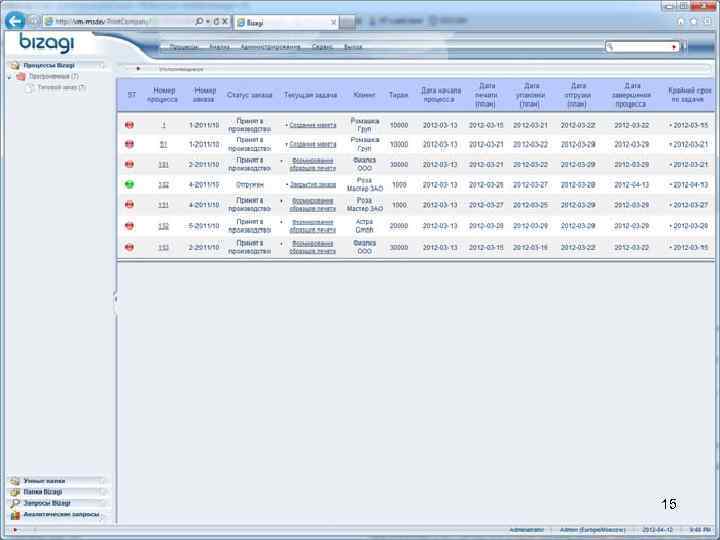
Task: Click the search magnifier in the address bar
Action: pos(199,21)
